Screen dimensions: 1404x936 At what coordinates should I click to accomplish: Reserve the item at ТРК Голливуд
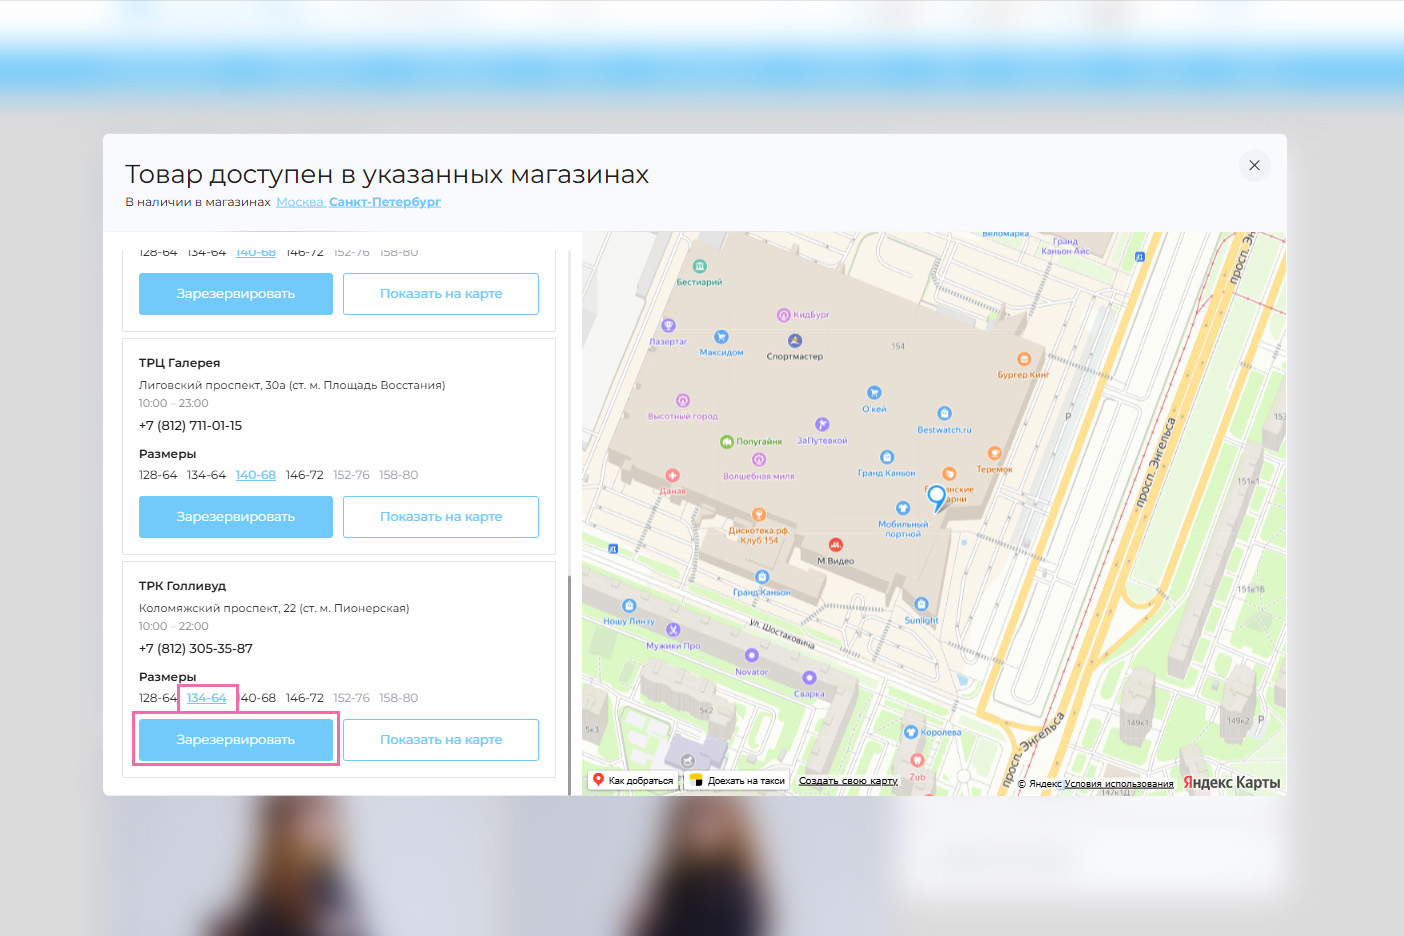[236, 740]
